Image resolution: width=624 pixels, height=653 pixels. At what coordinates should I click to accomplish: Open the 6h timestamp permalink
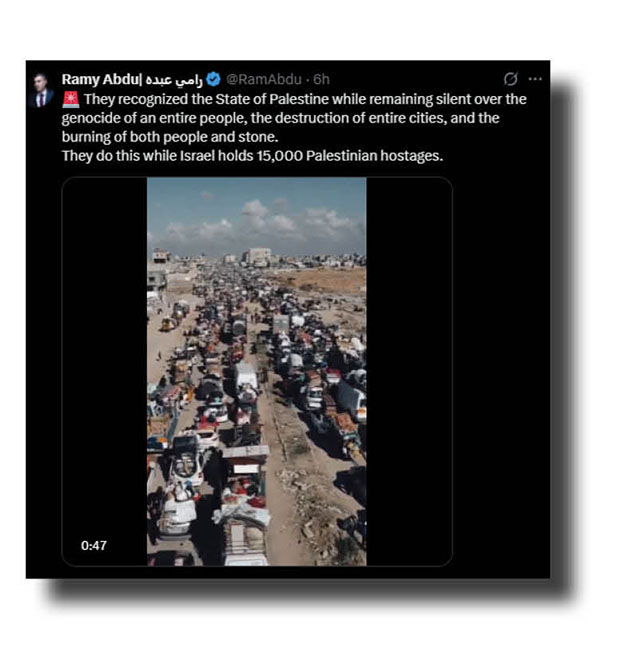point(321,79)
